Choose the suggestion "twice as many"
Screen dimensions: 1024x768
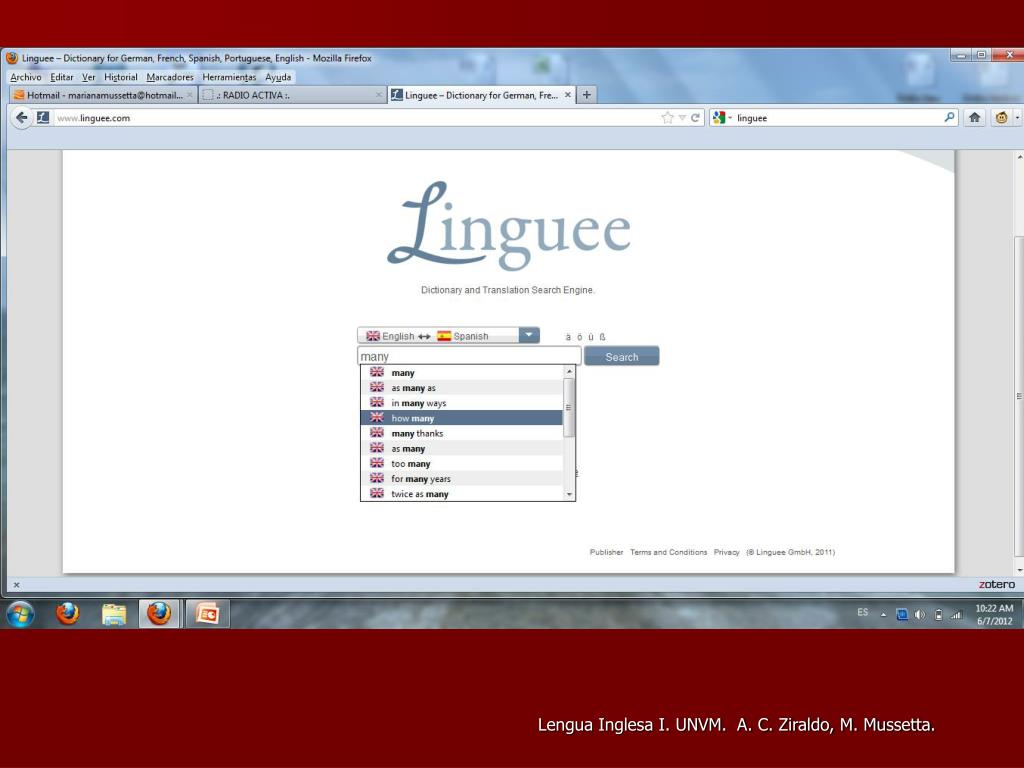(462, 494)
